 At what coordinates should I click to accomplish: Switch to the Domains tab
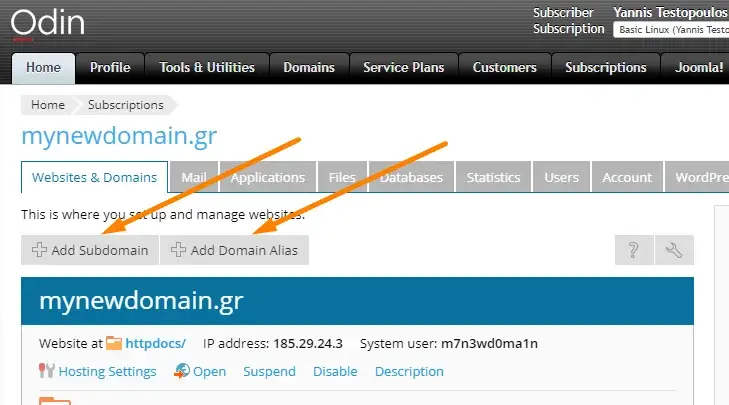[309, 68]
